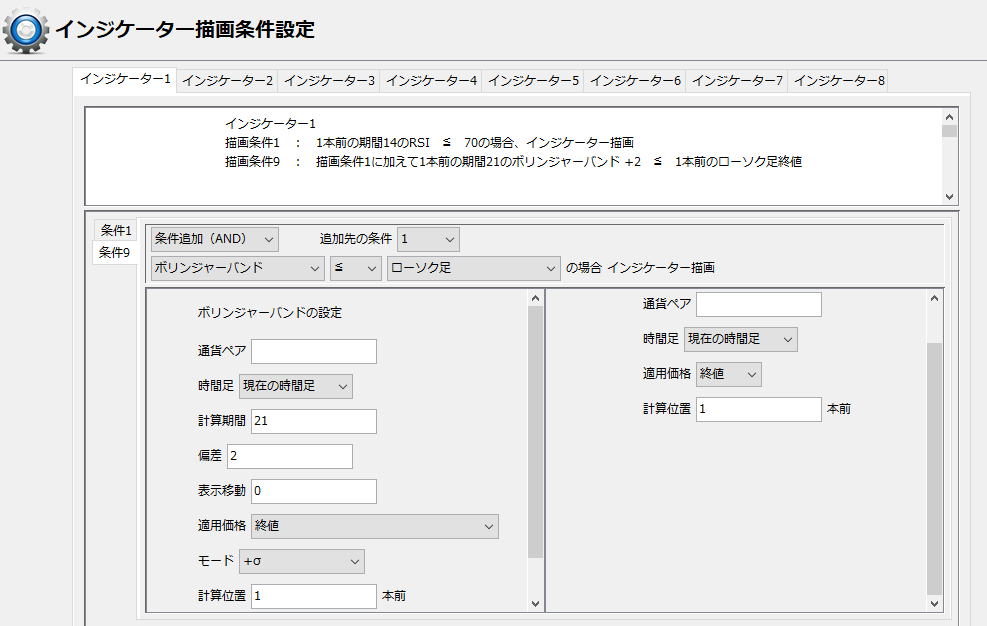Image resolution: width=987 pixels, height=626 pixels.
Task: Open the インジケーター5 tab
Action: 532,80
